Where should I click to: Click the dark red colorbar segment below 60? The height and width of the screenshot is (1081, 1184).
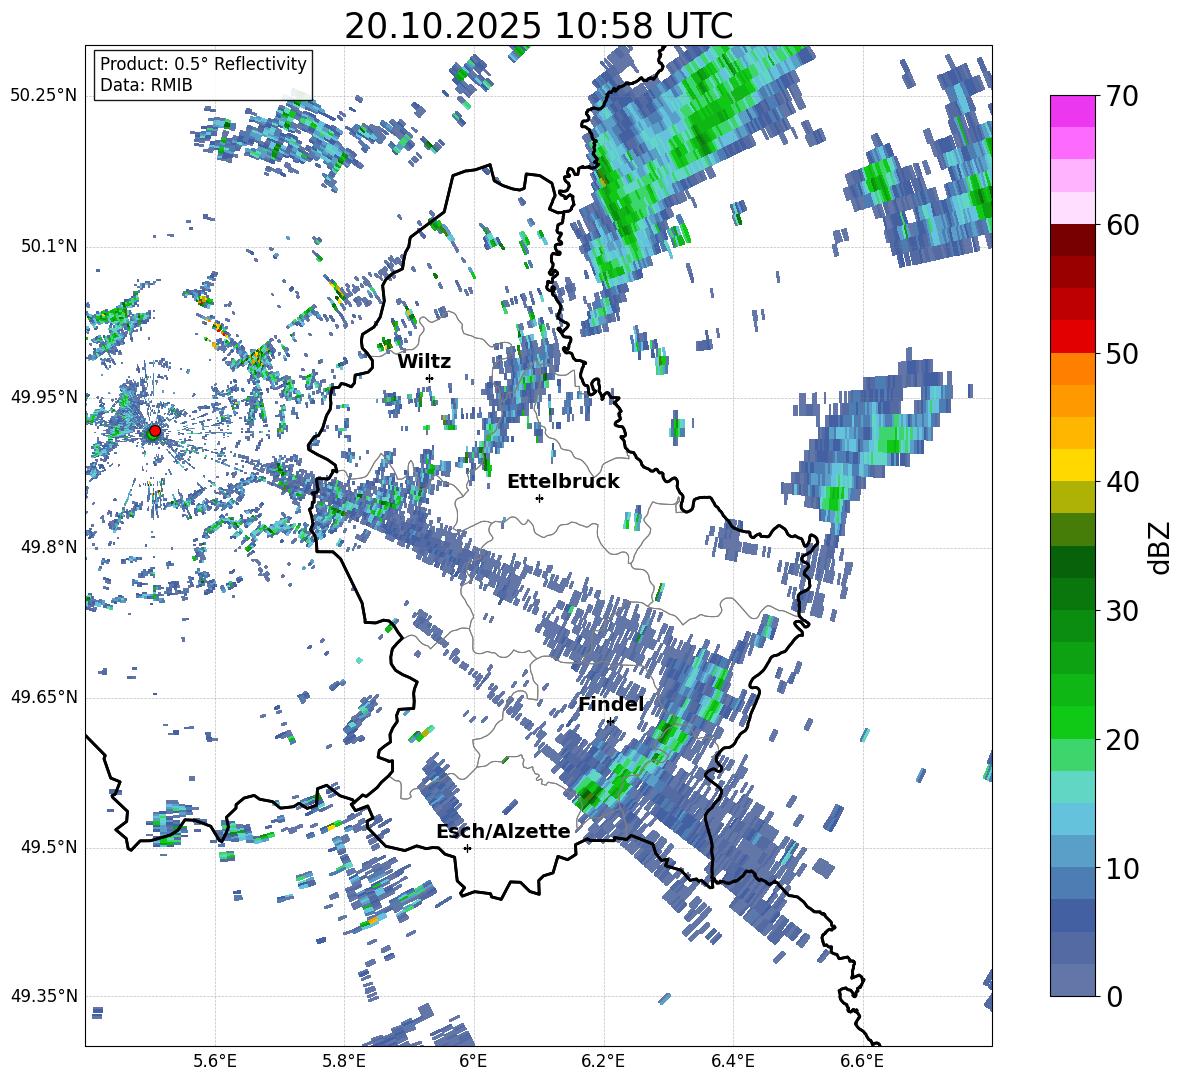1072,240
